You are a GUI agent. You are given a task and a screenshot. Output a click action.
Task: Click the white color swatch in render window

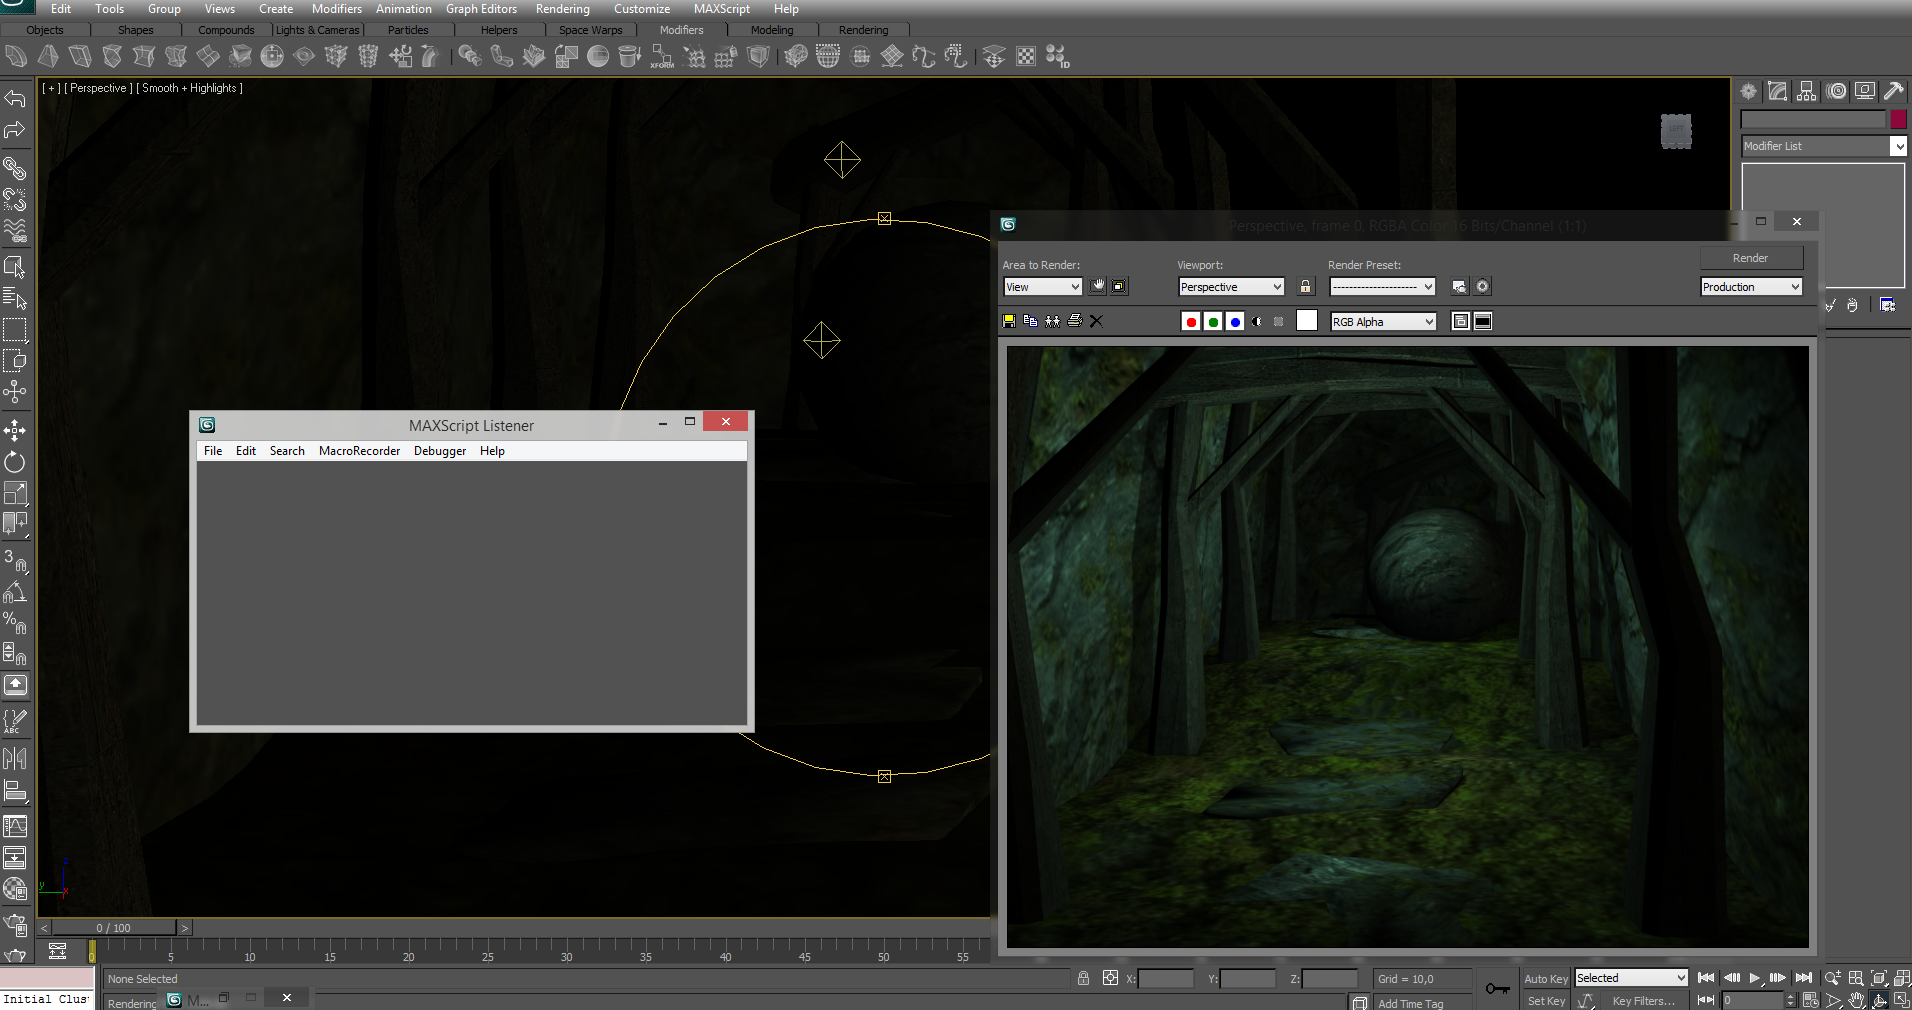point(1307,321)
